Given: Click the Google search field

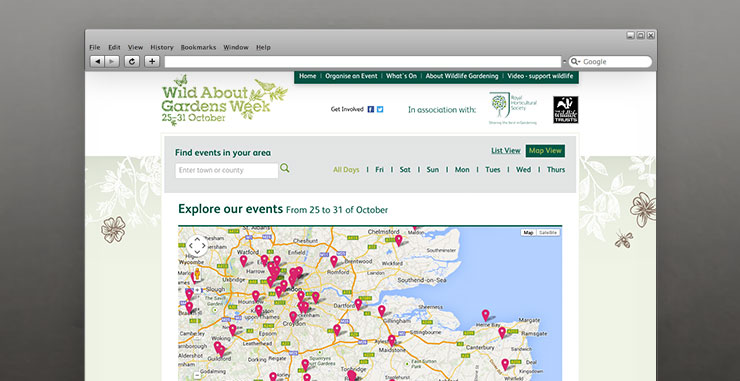Looking at the screenshot, I should (x=610, y=62).
